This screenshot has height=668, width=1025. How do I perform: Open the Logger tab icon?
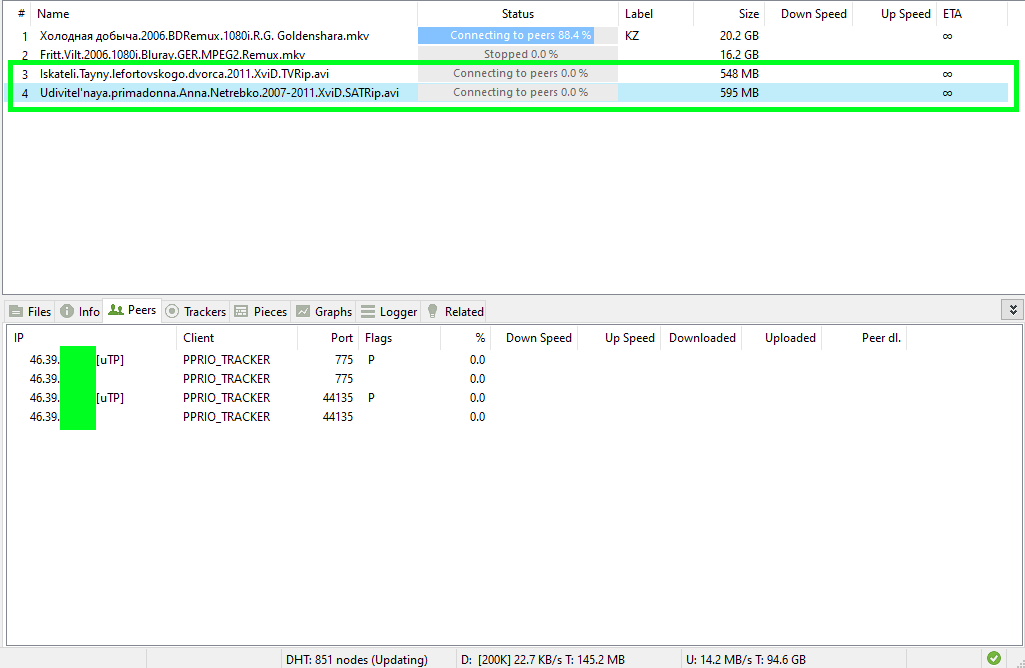pos(368,312)
